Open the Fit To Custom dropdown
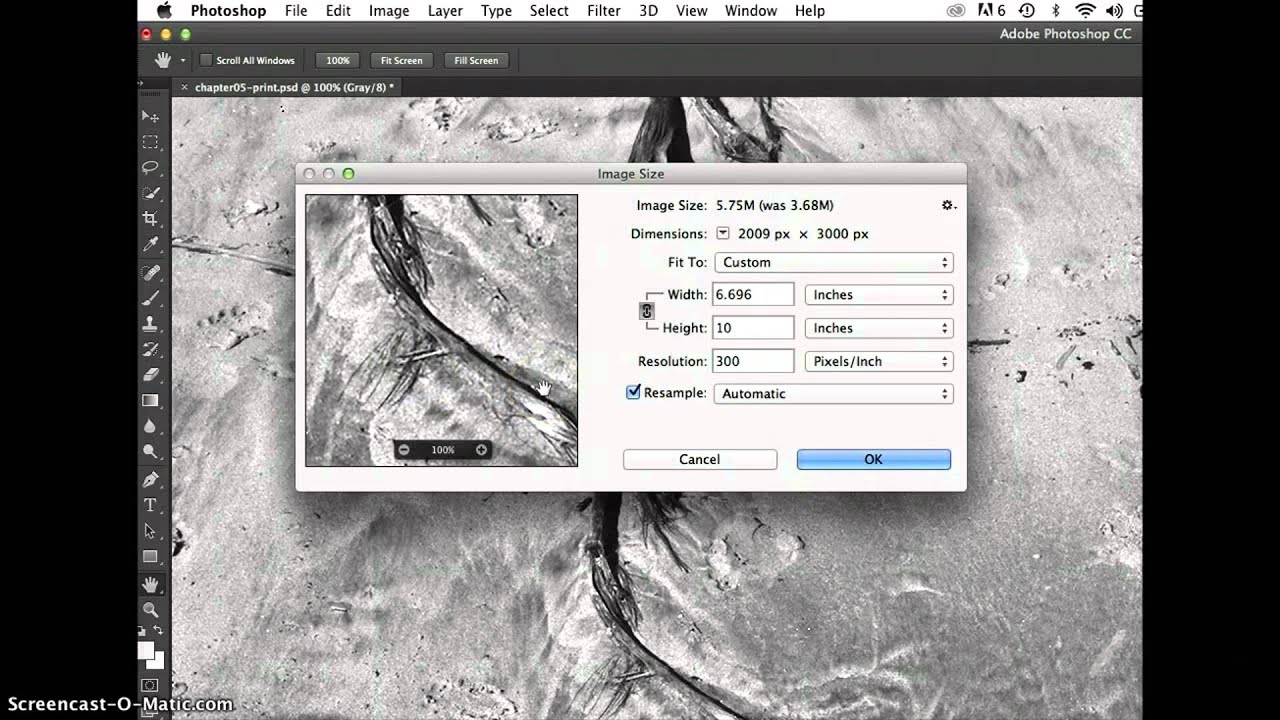The height and width of the screenshot is (720, 1280). coord(833,262)
